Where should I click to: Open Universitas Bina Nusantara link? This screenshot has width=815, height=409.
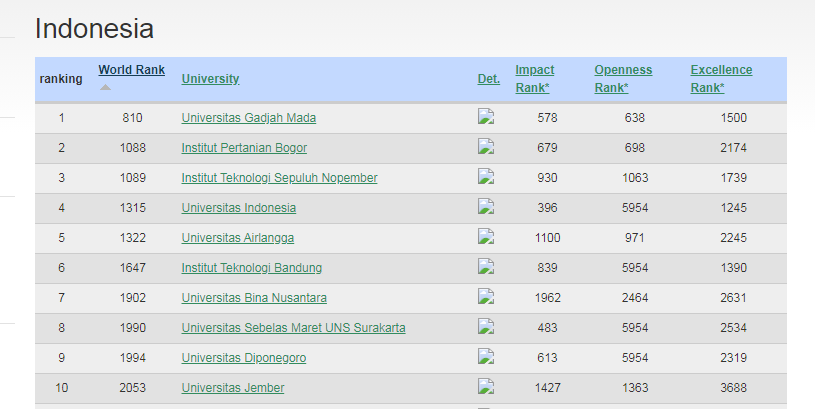pos(254,298)
